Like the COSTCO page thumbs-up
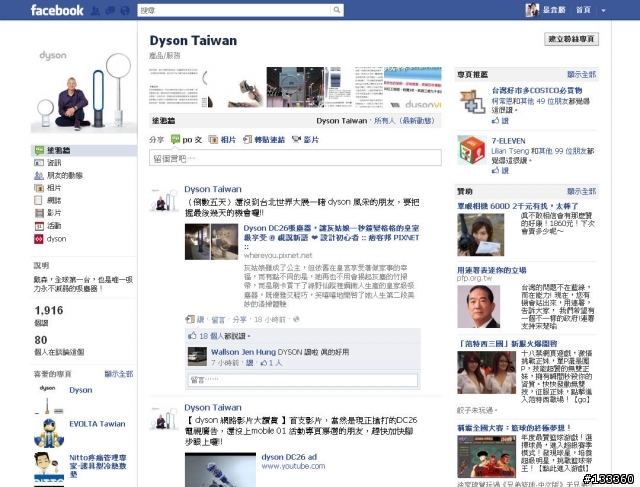The image size is (640, 487). 500,121
